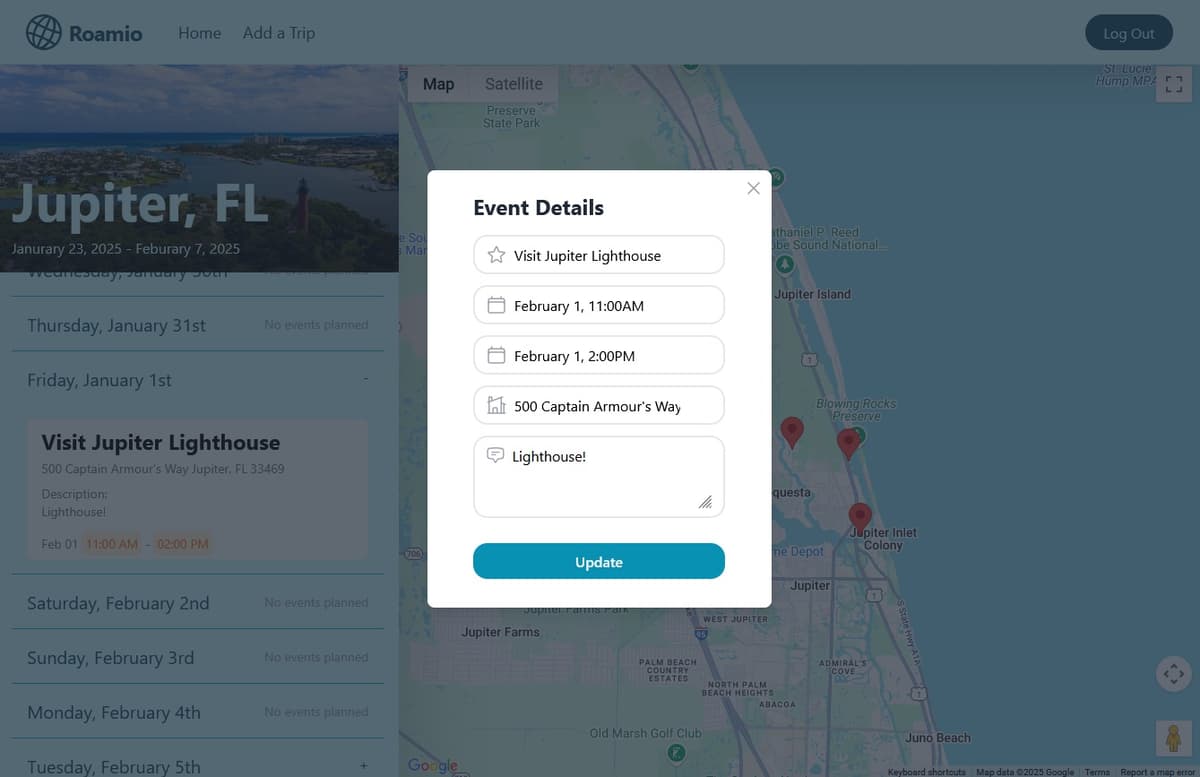Toggle fullscreen map view
This screenshot has width=1200, height=777.
[1174, 85]
